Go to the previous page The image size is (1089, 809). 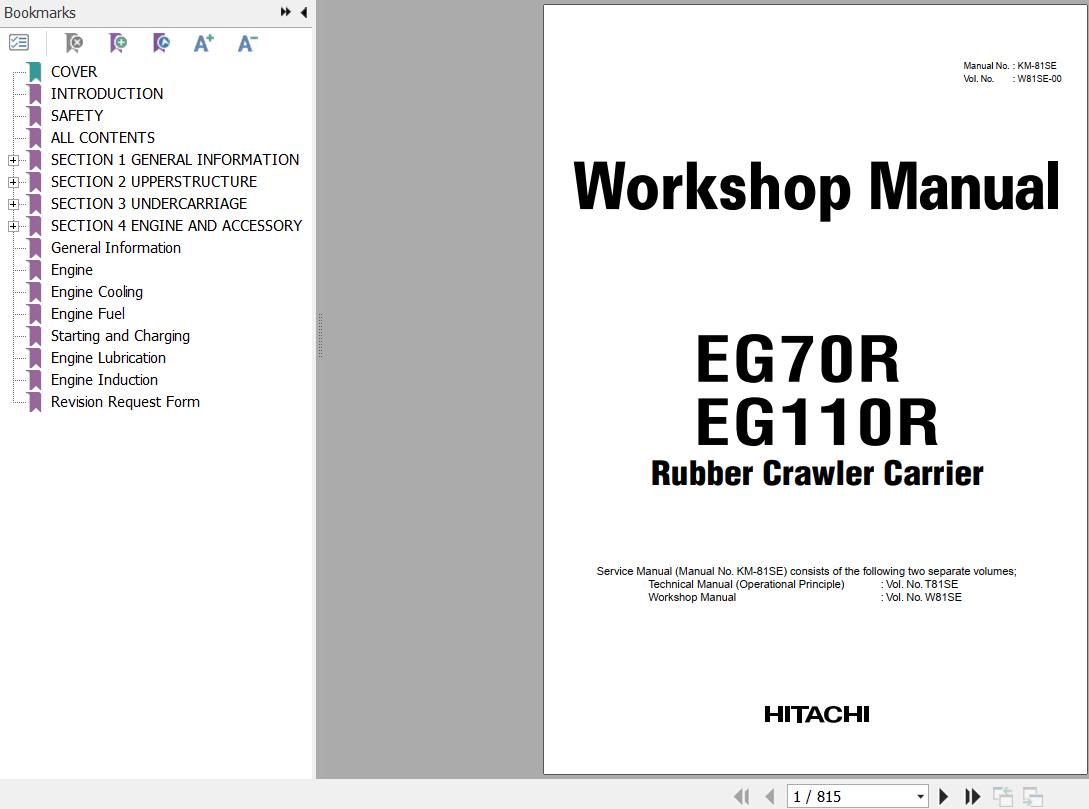(x=770, y=797)
